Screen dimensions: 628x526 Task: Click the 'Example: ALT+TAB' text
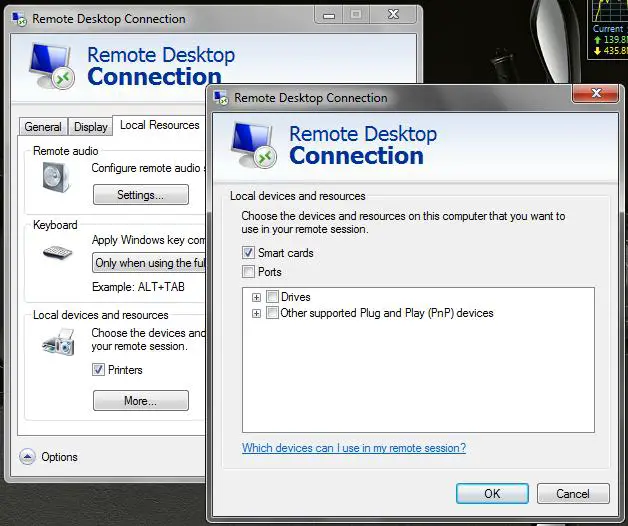click(138, 287)
